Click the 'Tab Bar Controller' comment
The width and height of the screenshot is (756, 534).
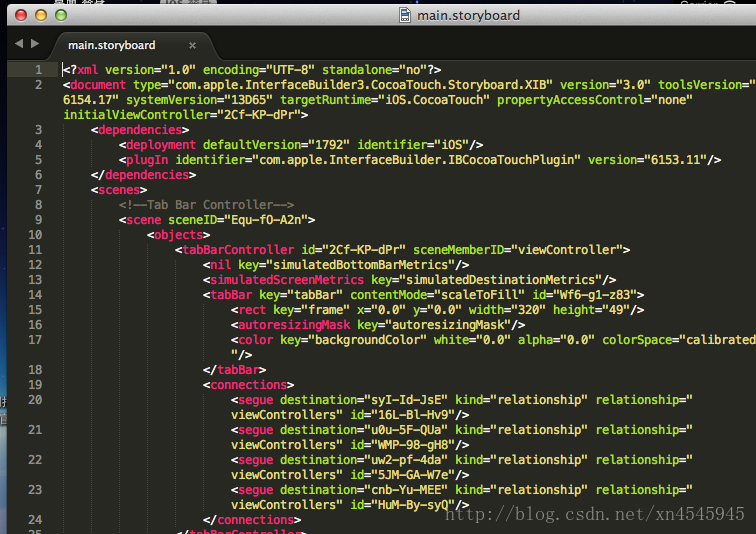click(206, 205)
